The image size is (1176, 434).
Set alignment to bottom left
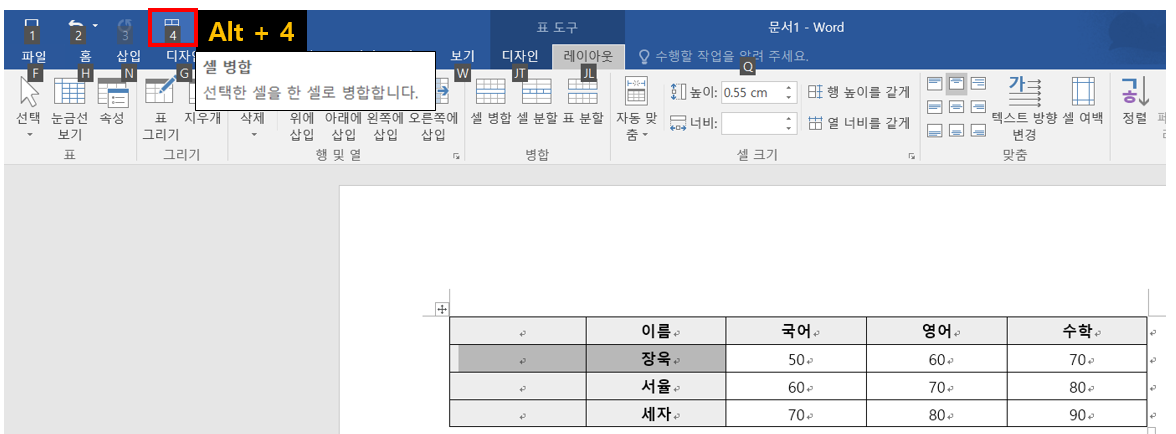coord(934,130)
